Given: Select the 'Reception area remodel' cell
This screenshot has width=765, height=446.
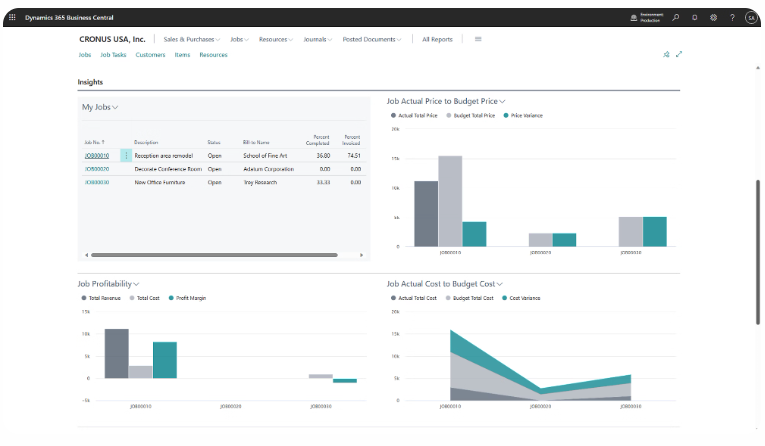Looking at the screenshot, I should click(163, 156).
